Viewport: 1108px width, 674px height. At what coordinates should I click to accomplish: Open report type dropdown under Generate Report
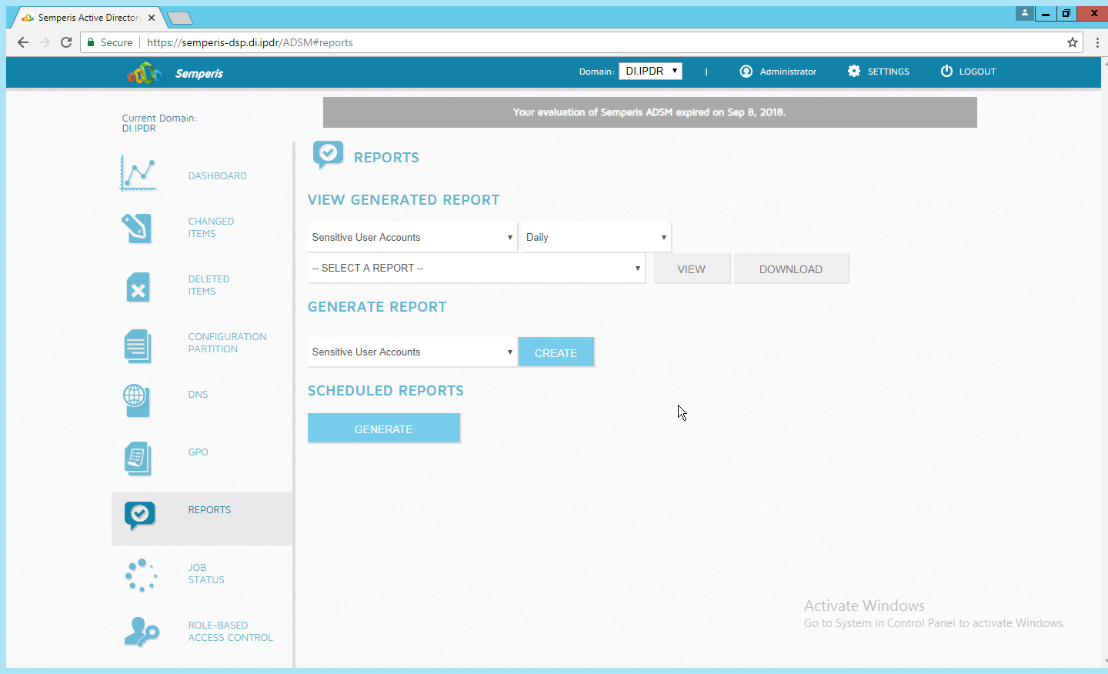click(412, 352)
